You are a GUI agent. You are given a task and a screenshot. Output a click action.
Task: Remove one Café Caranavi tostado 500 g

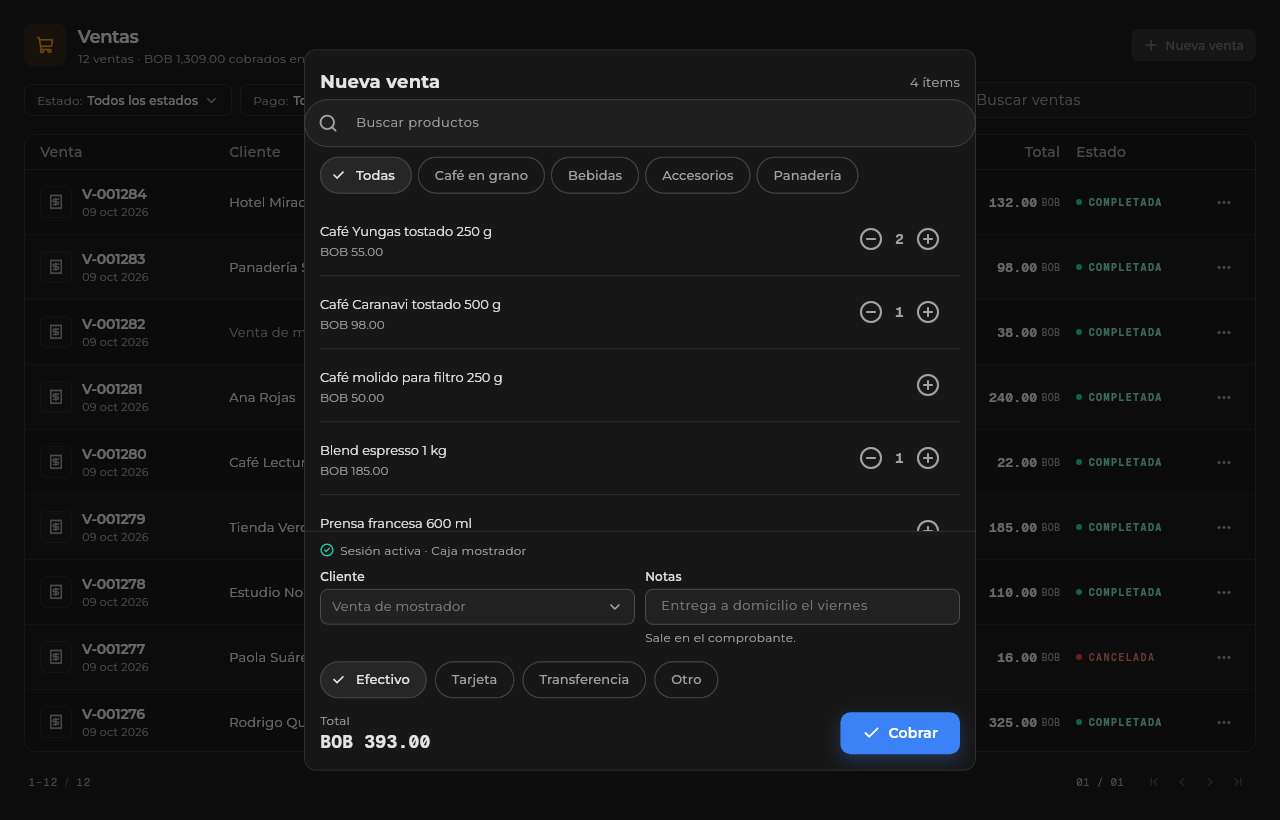(x=871, y=312)
